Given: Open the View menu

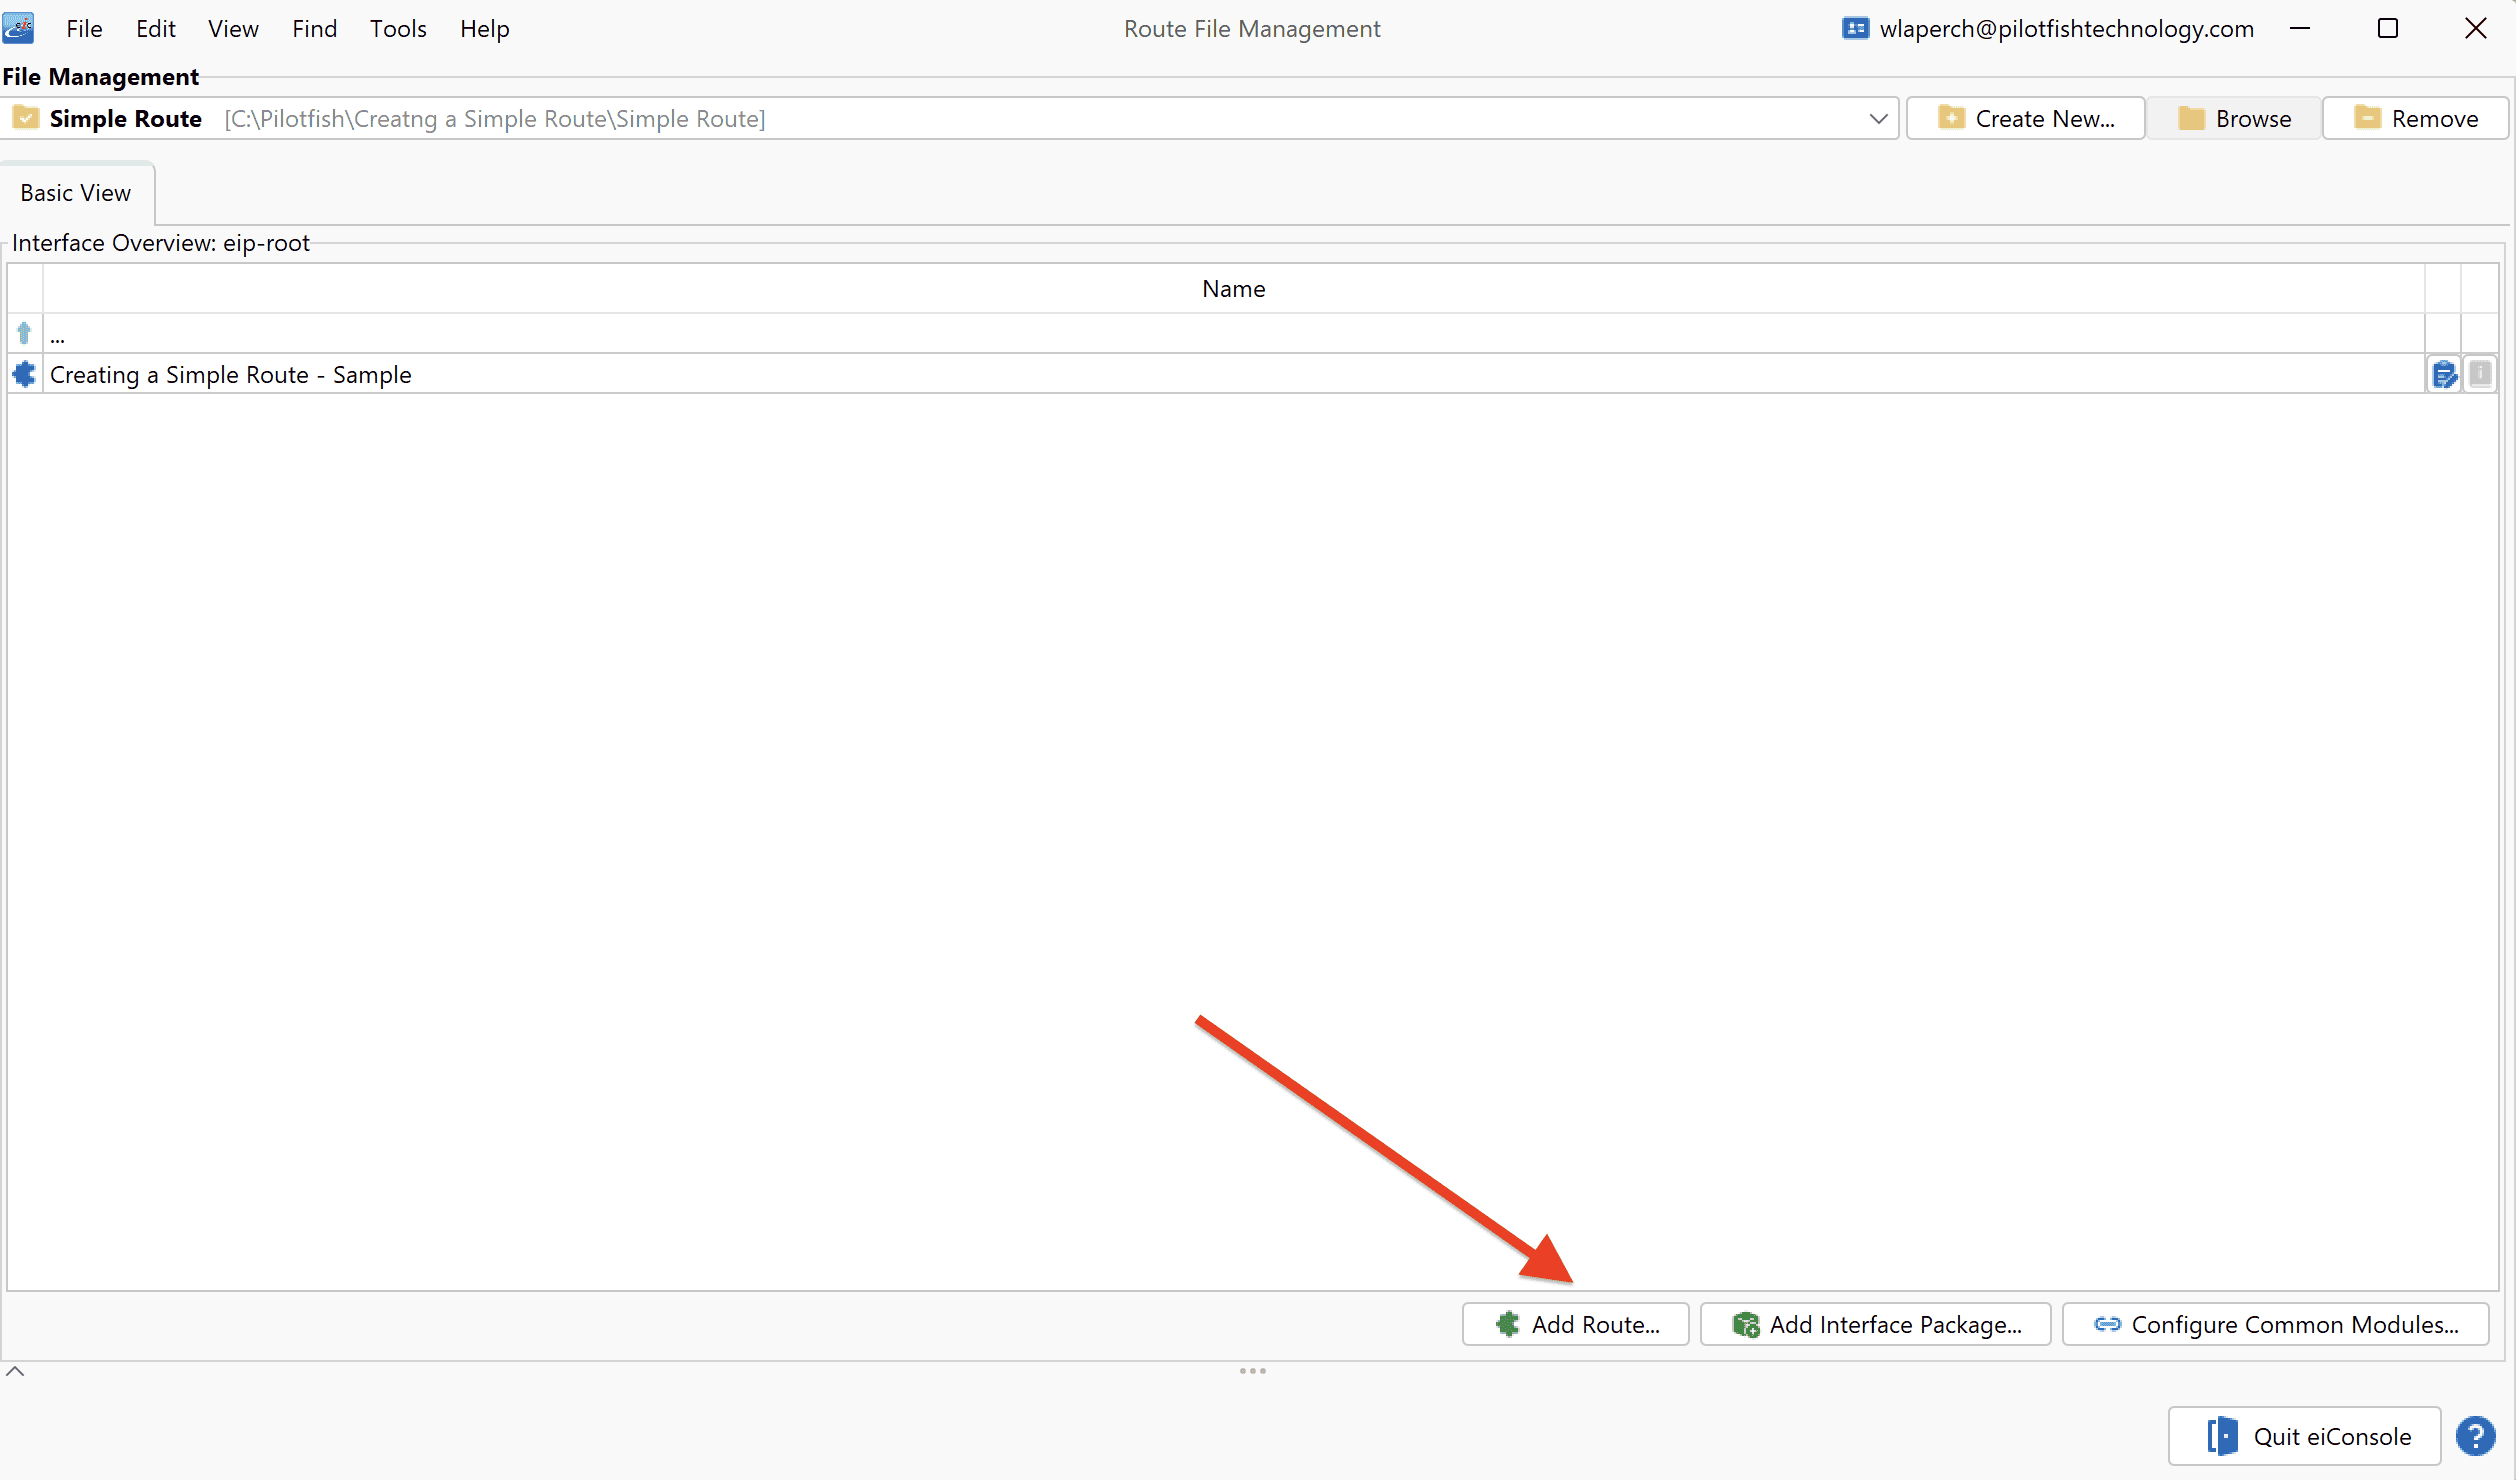Looking at the screenshot, I should pos(233,29).
